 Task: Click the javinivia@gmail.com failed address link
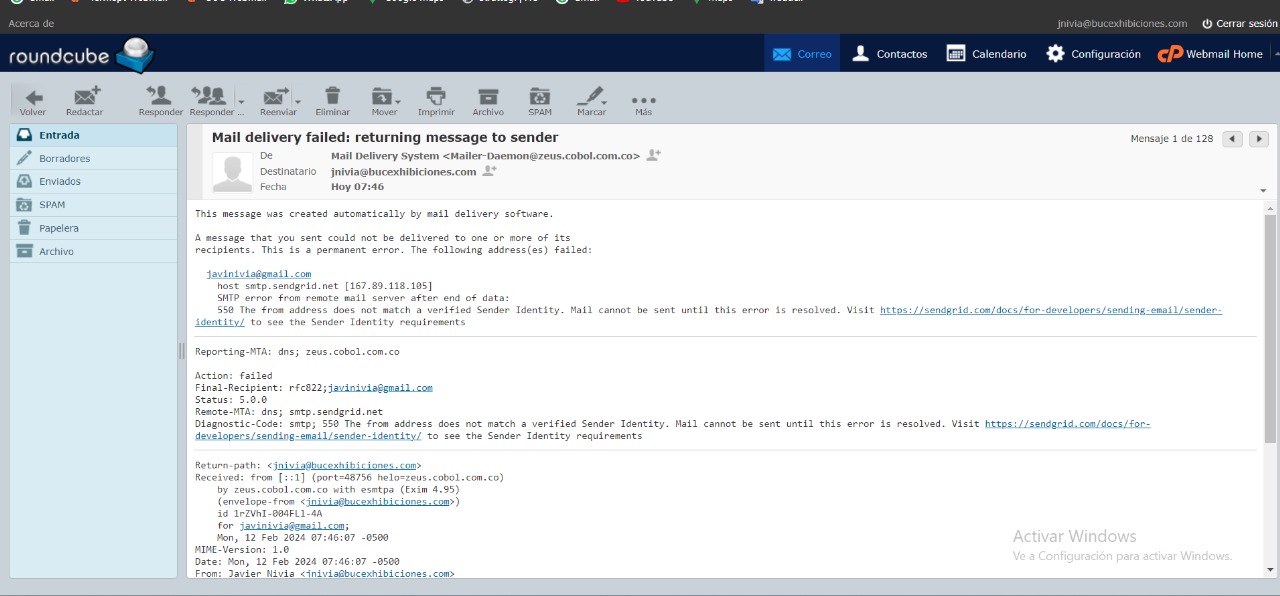259,274
